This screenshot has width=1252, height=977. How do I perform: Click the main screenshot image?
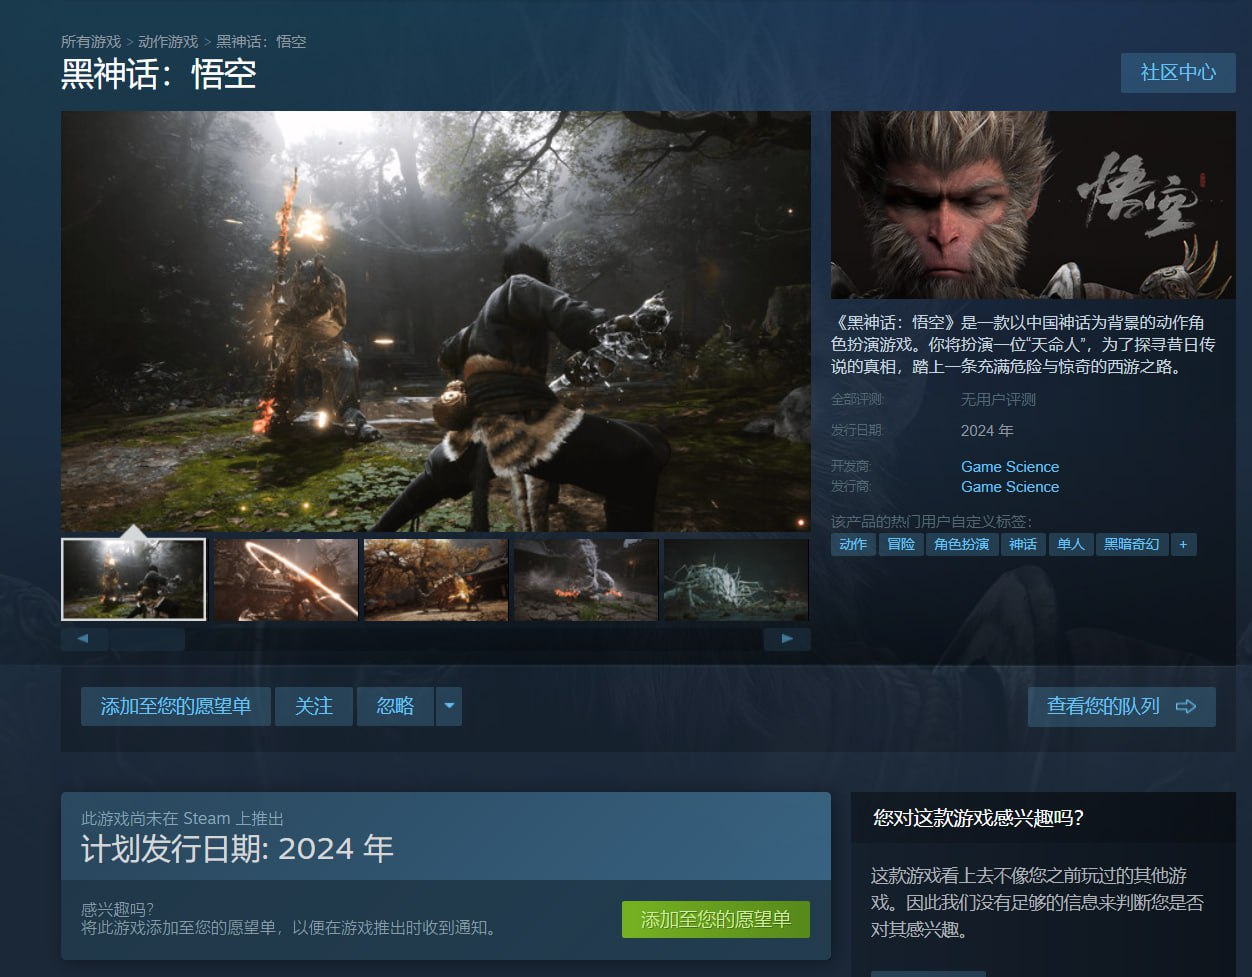(x=435, y=320)
